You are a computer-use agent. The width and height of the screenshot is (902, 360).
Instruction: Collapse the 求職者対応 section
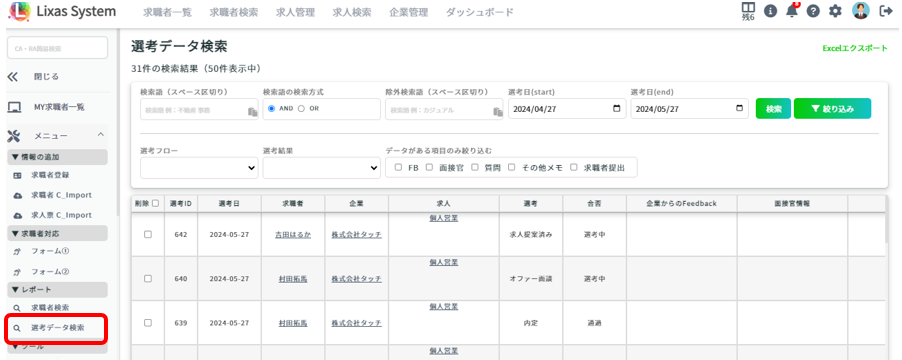57,233
